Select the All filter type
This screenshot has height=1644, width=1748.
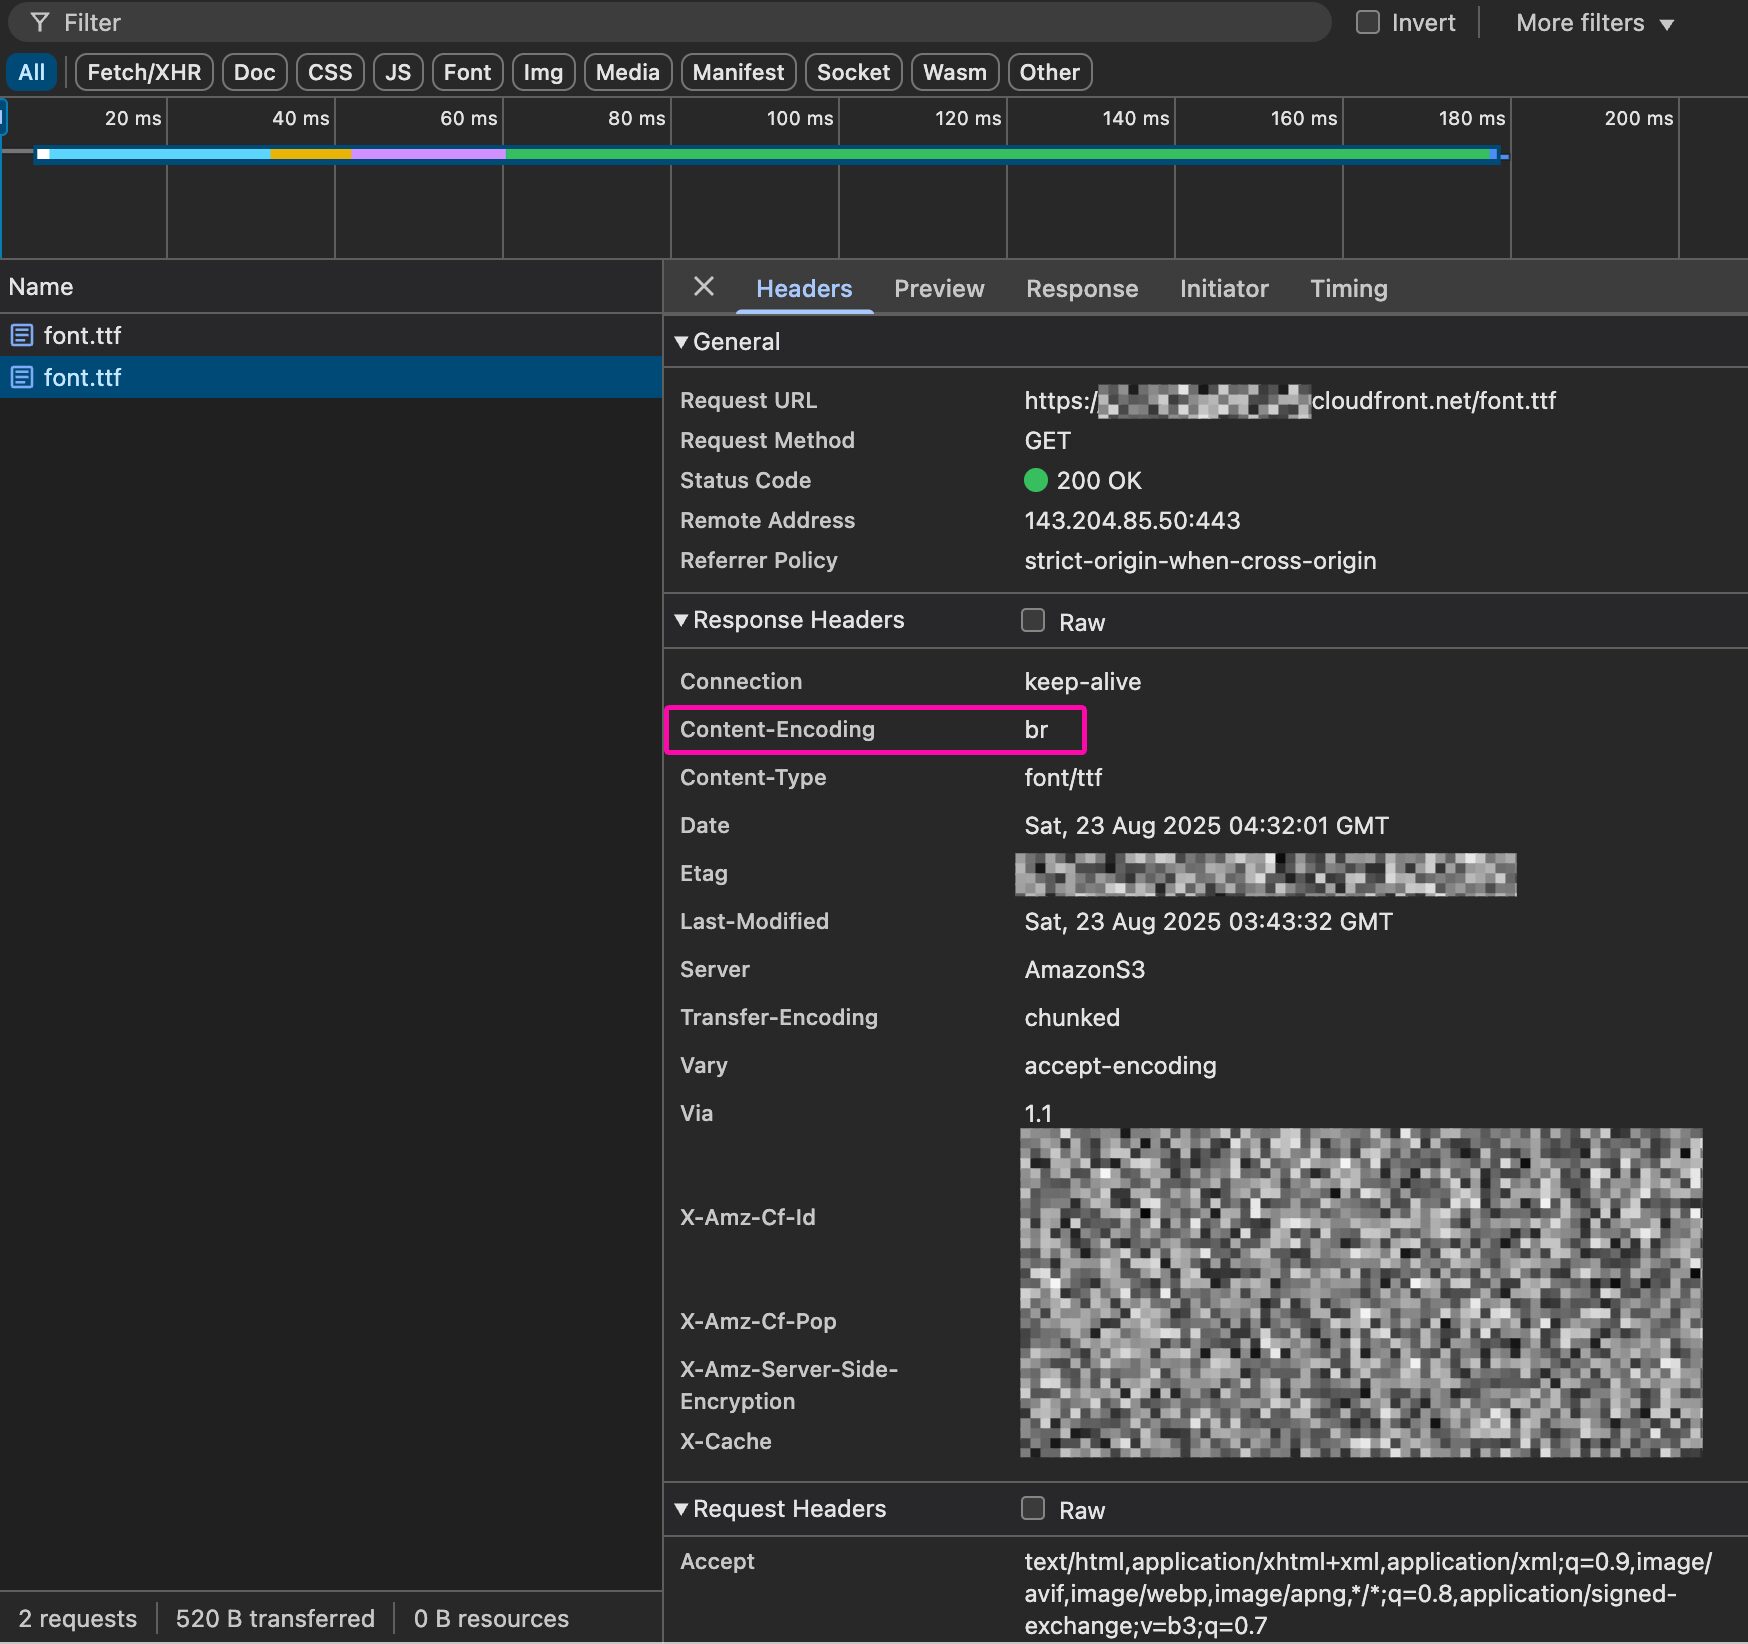(x=32, y=72)
